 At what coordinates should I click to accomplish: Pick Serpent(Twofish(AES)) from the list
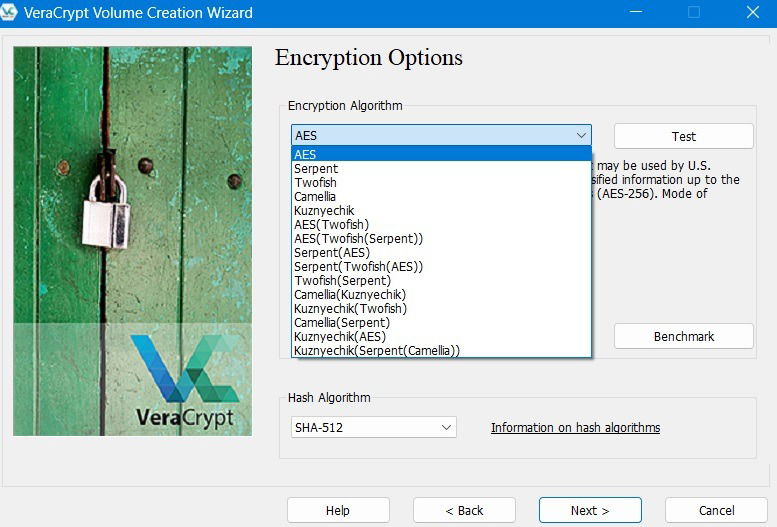(441, 267)
